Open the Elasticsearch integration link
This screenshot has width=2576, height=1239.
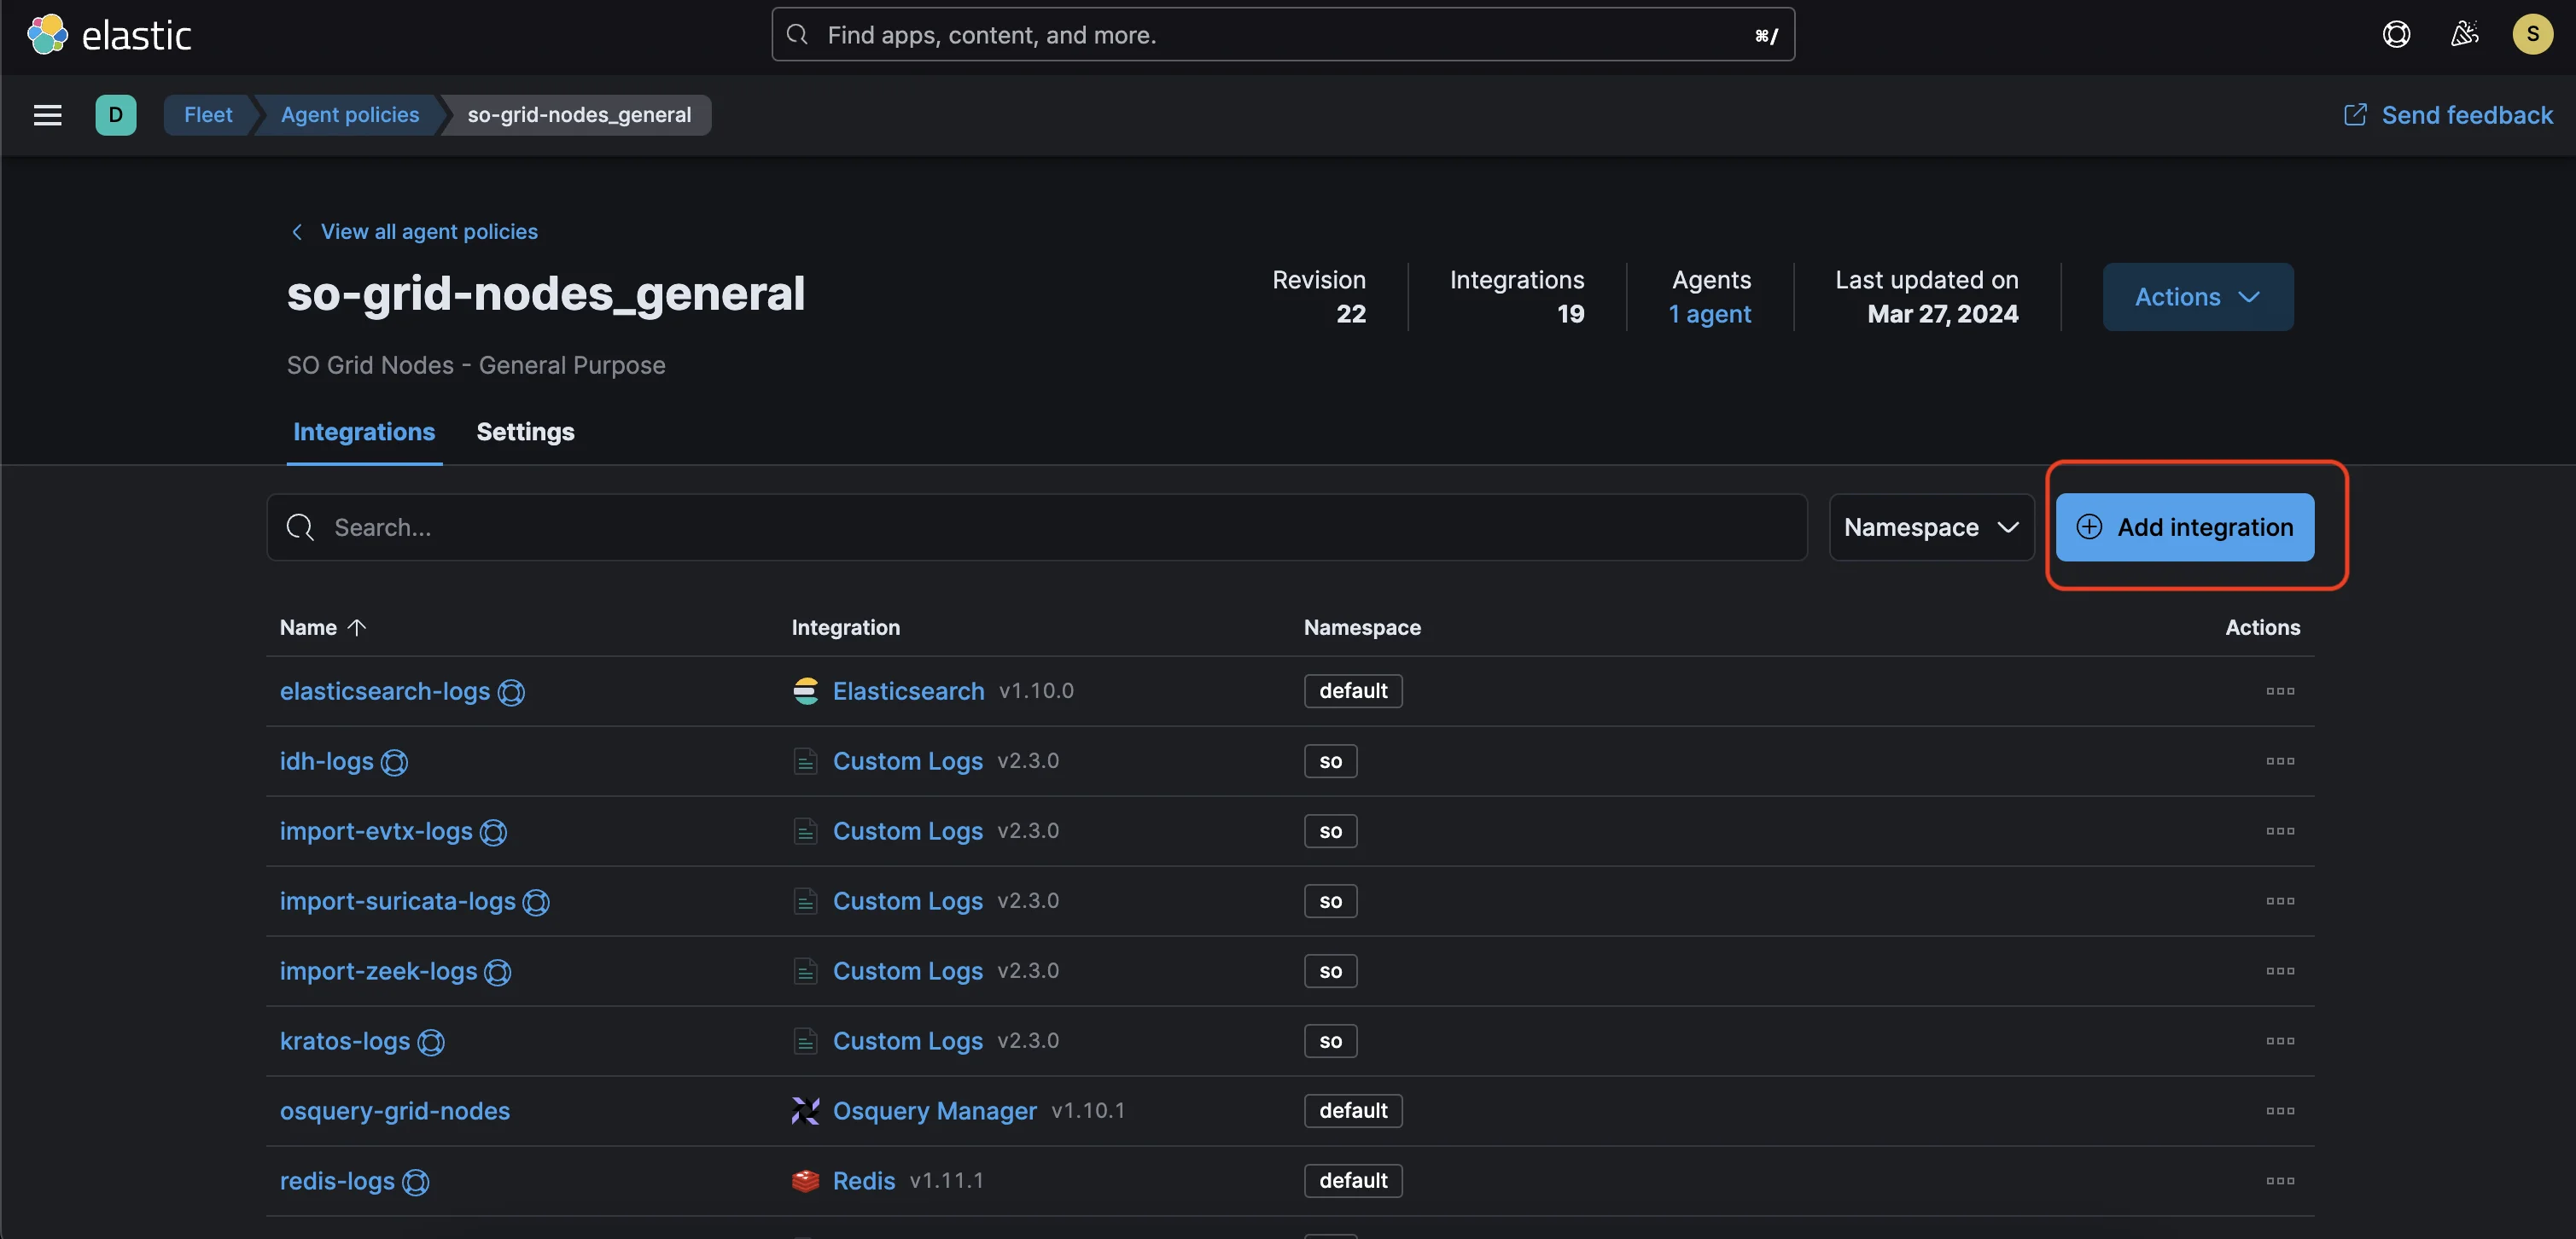pos(908,691)
